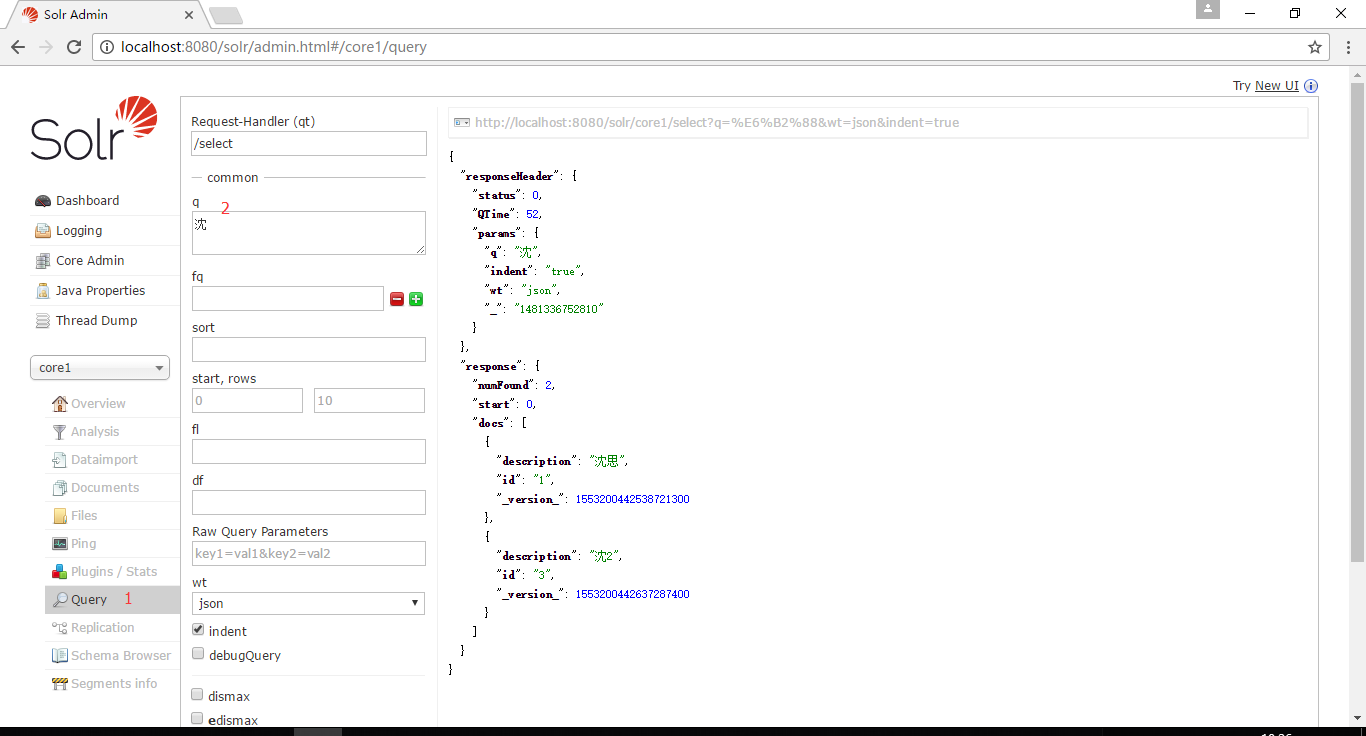Click version value 1553200442538721300
The width and height of the screenshot is (1366, 736).
(632, 499)
